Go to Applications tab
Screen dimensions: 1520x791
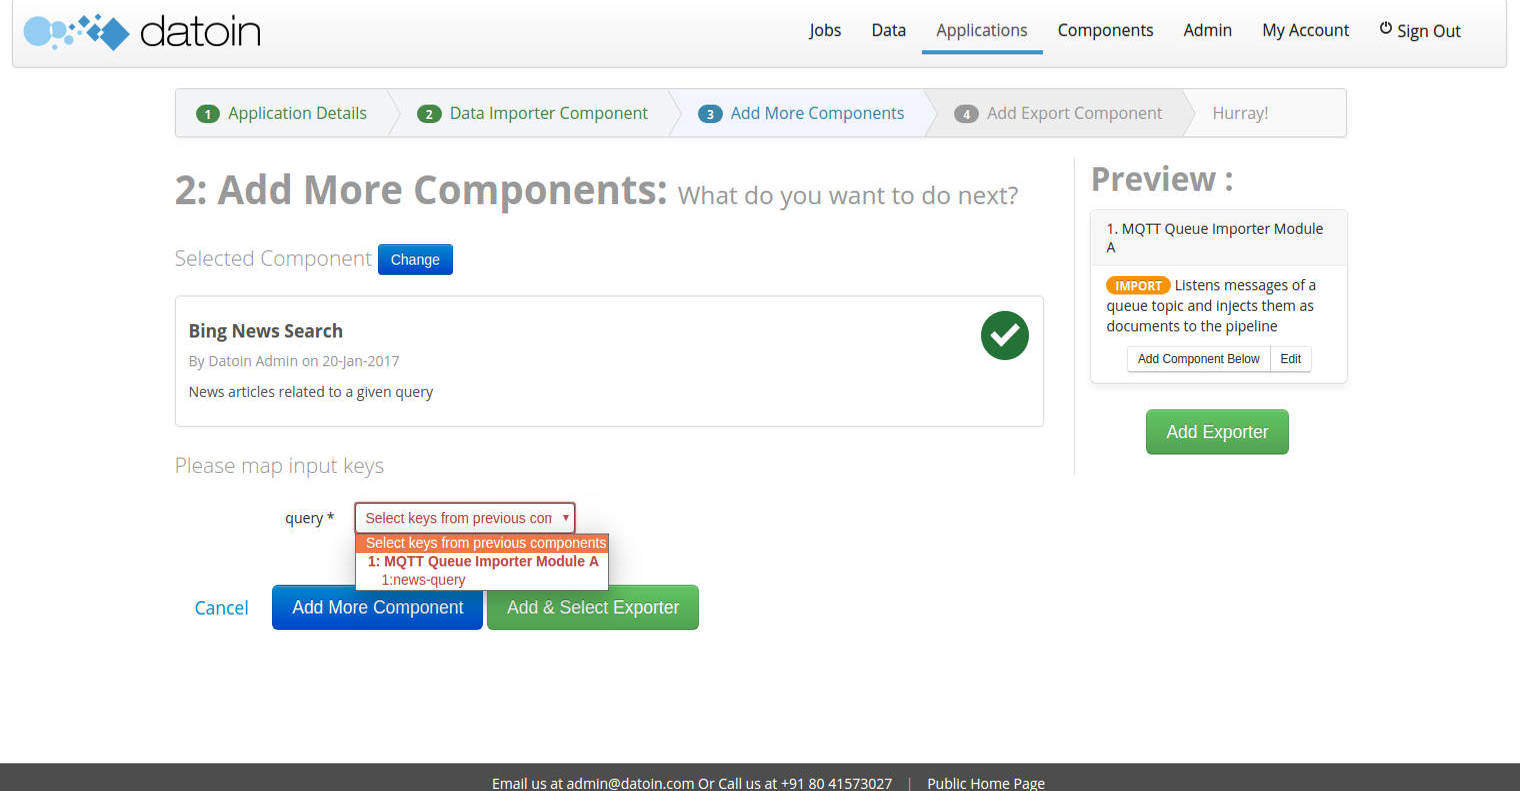pos(982,30)
